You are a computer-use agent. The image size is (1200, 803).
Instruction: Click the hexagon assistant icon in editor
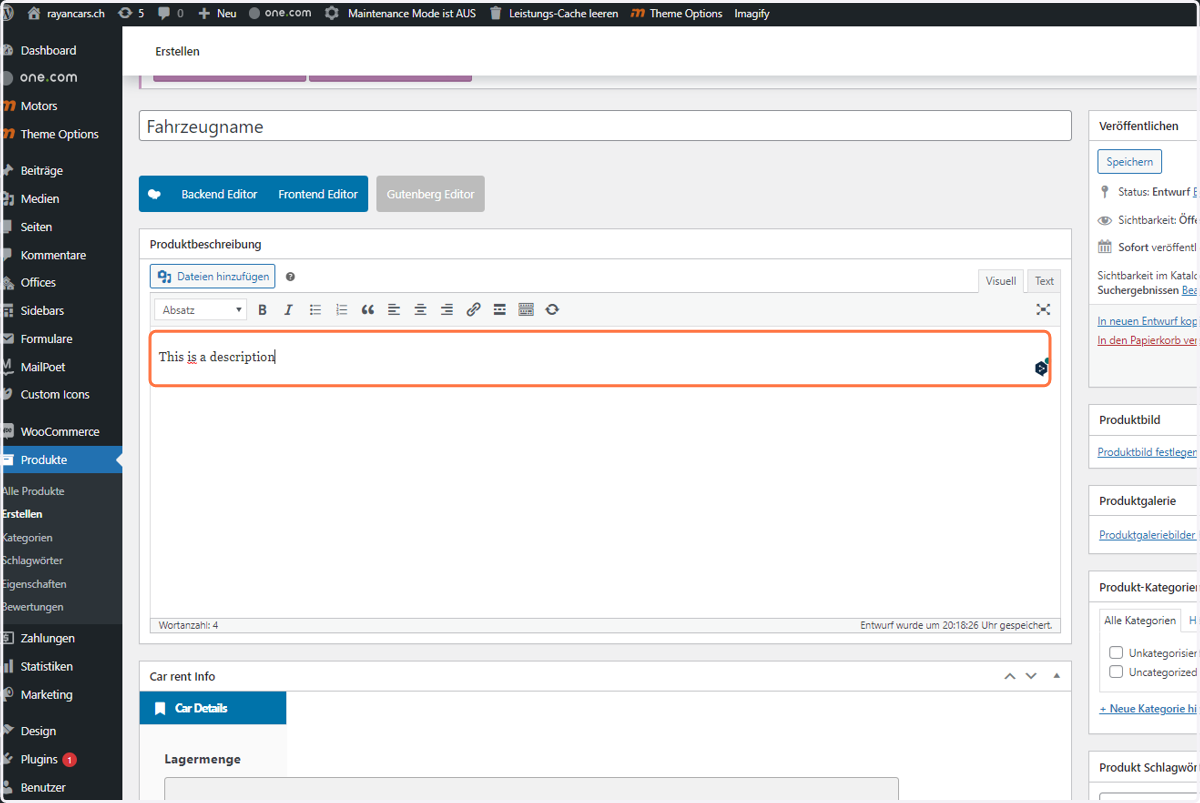[x=1041, y=367]
